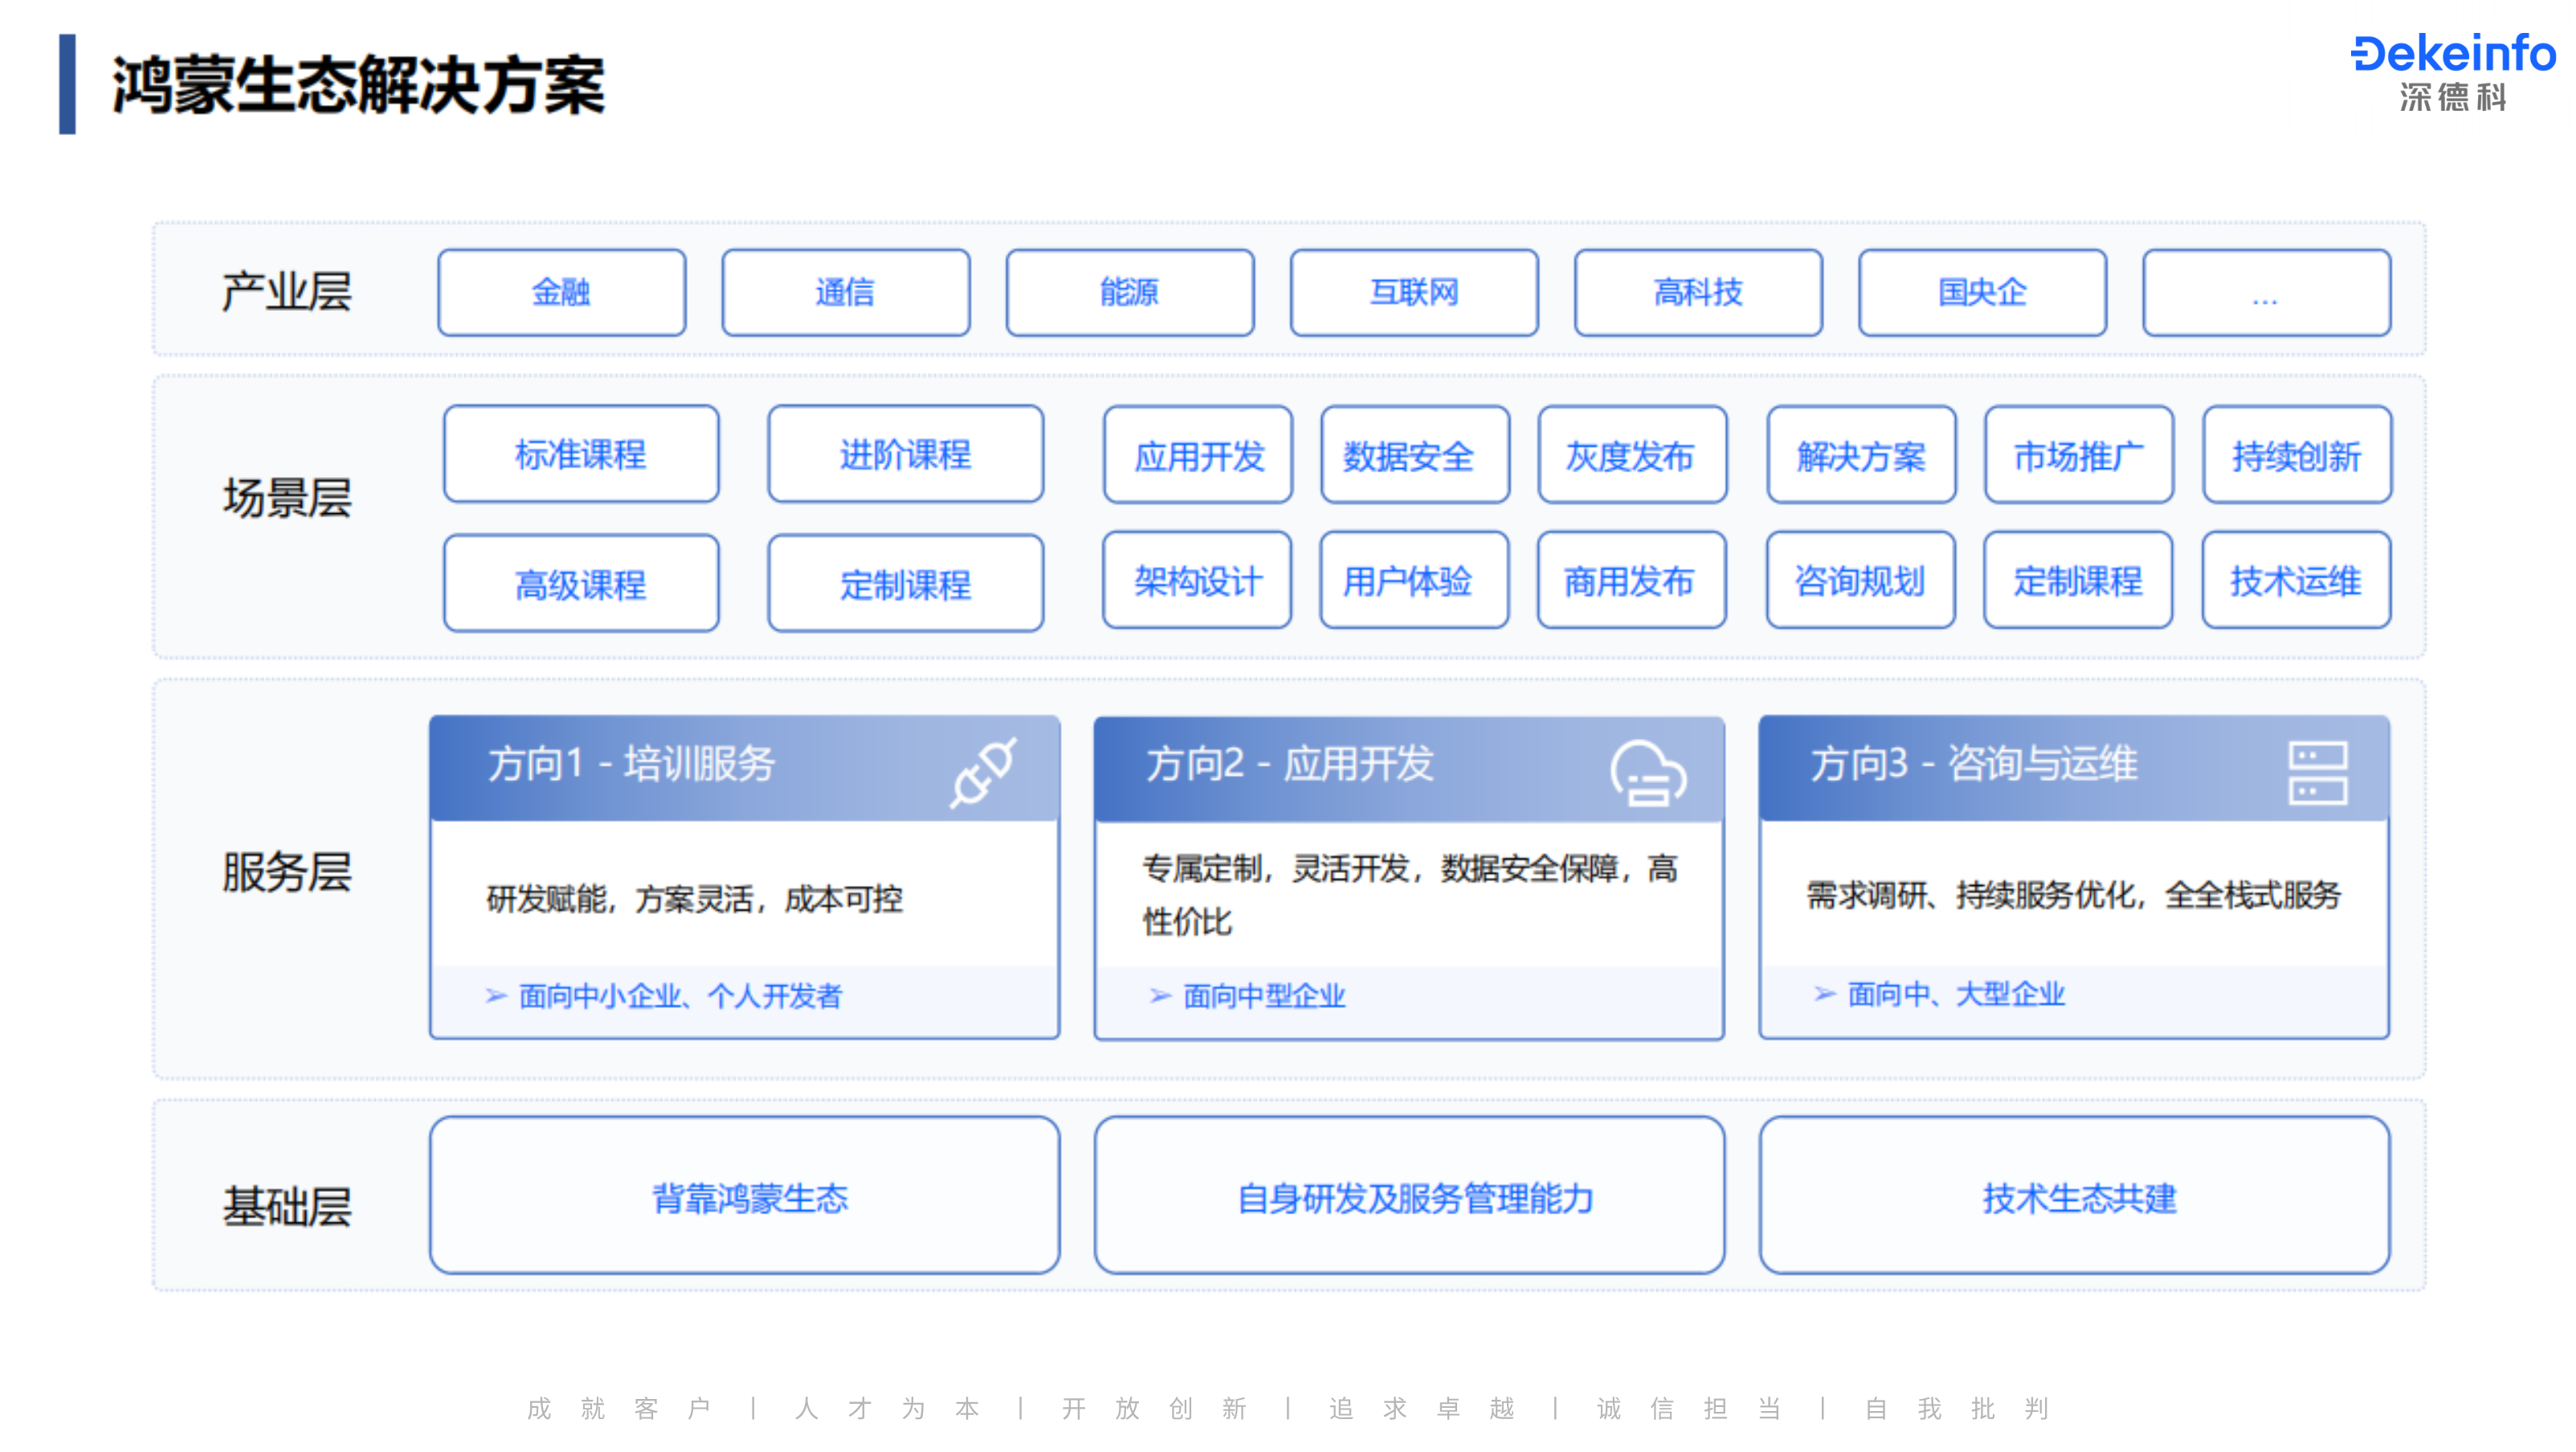Select the 高科技 industry box

(x=1697, y=292)
